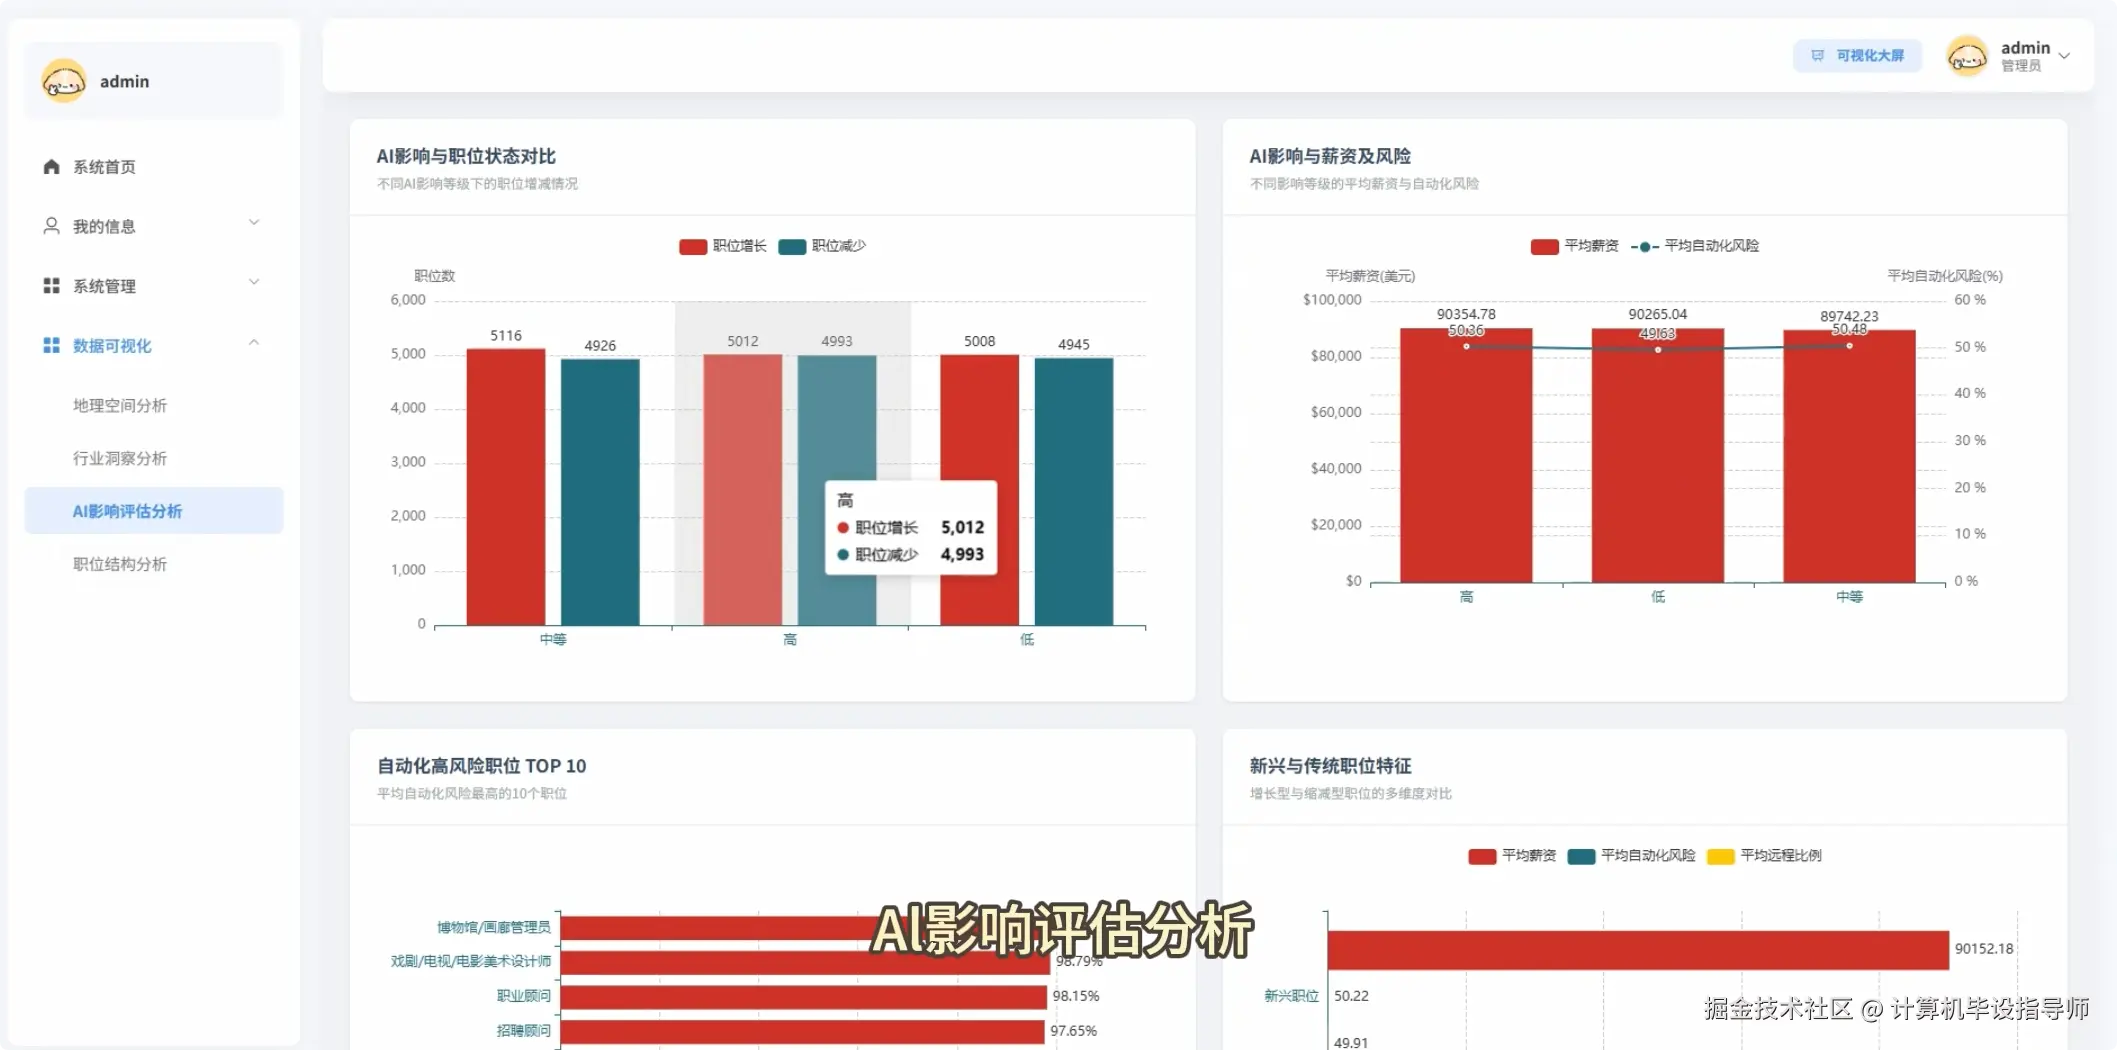Toggle 平均薪资 legend in 新兴与传统职位特征 chart

pyautogui.click(x=1512, y=856)
